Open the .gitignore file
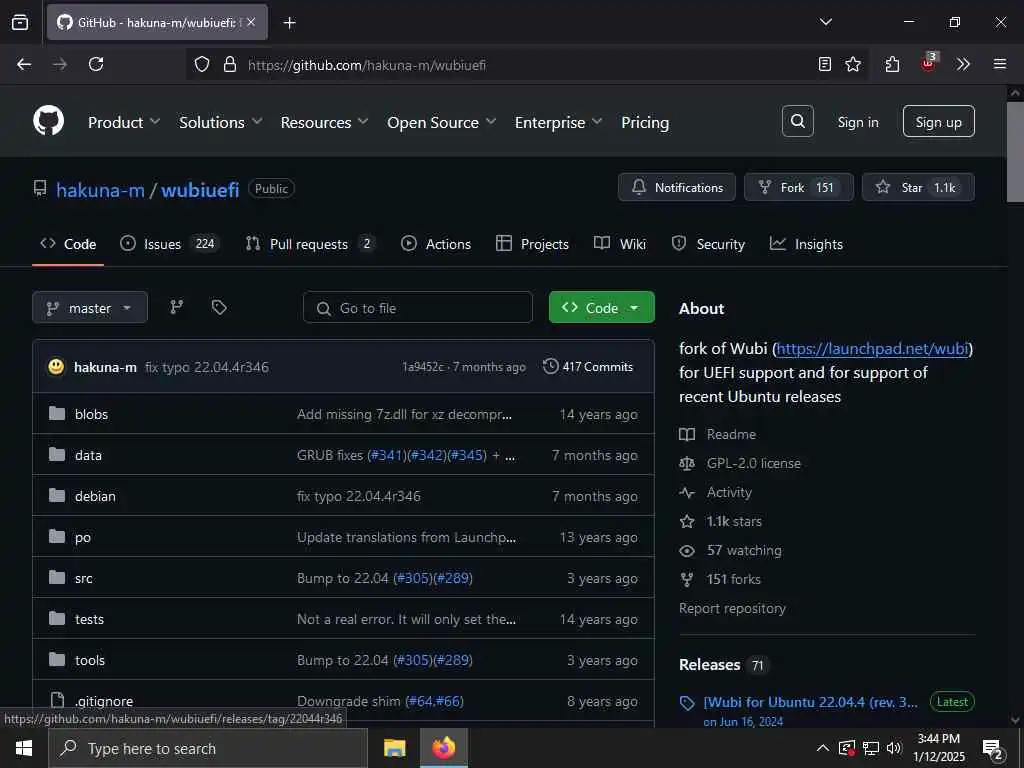Image resolution: width=1024 pixels, height=768 pixels. [104, 701]
